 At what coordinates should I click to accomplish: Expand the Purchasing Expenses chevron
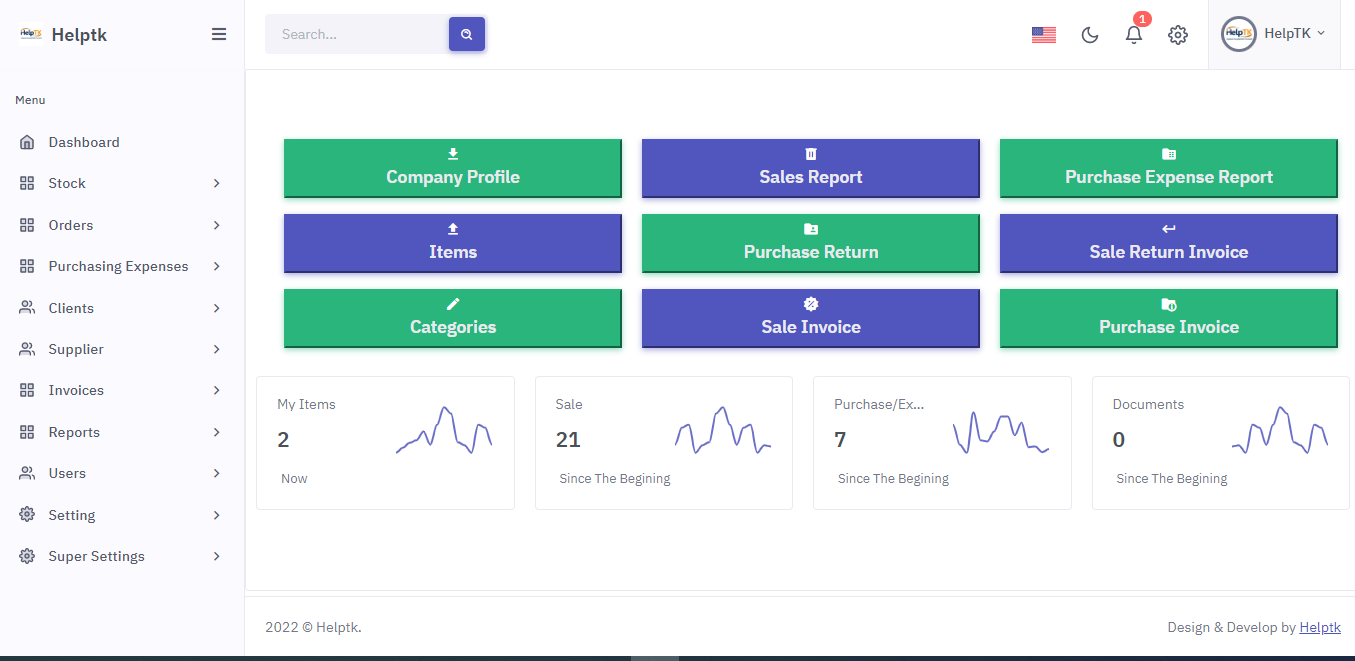[216, 267]
